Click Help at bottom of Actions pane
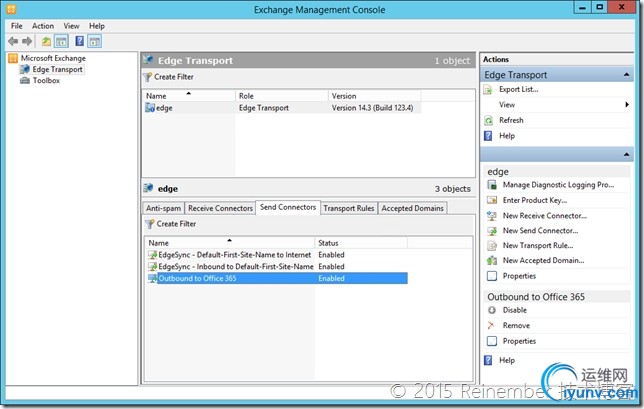 507,360
